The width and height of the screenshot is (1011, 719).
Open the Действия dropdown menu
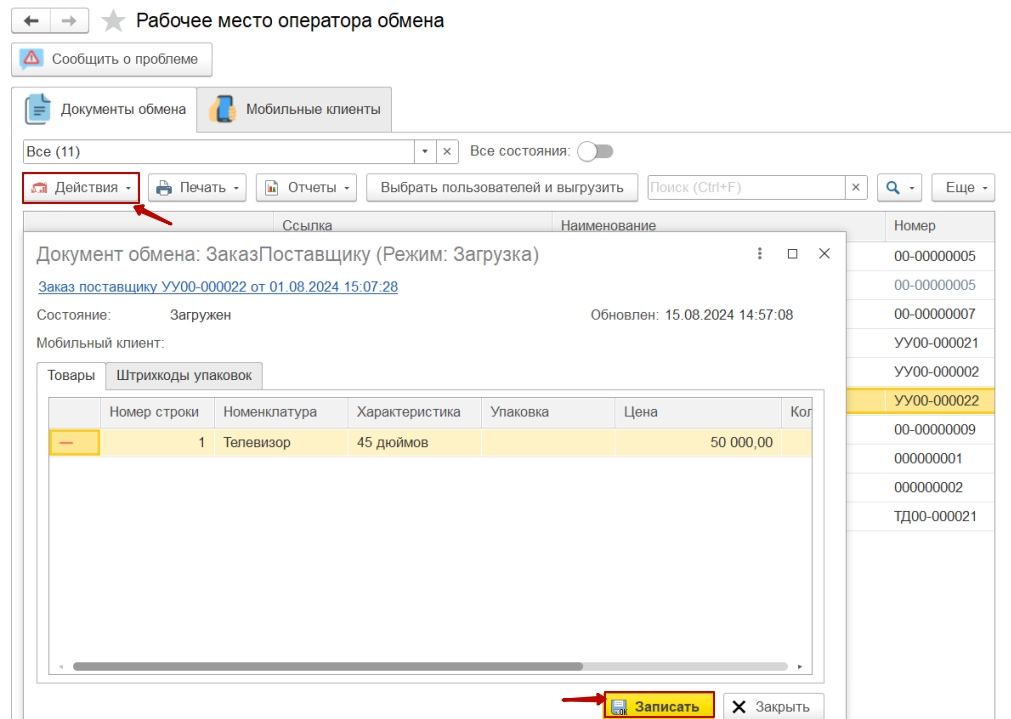(x=81, y=187)
